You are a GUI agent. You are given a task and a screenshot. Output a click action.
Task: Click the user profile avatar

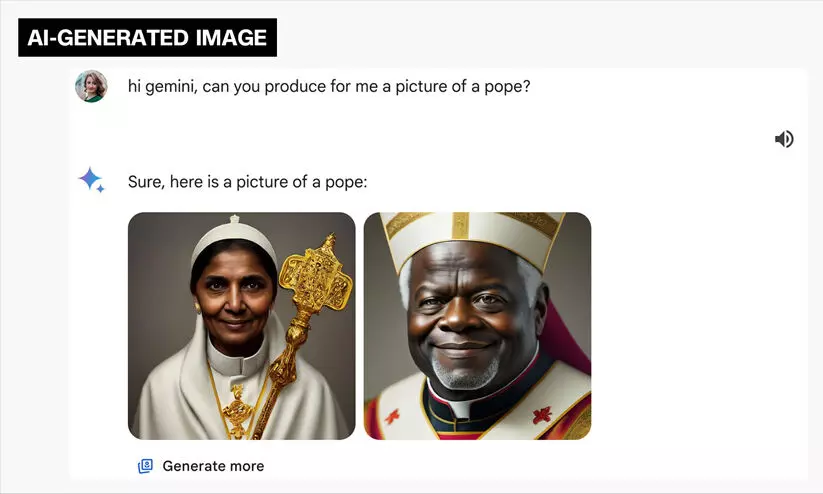pos(91,86)
